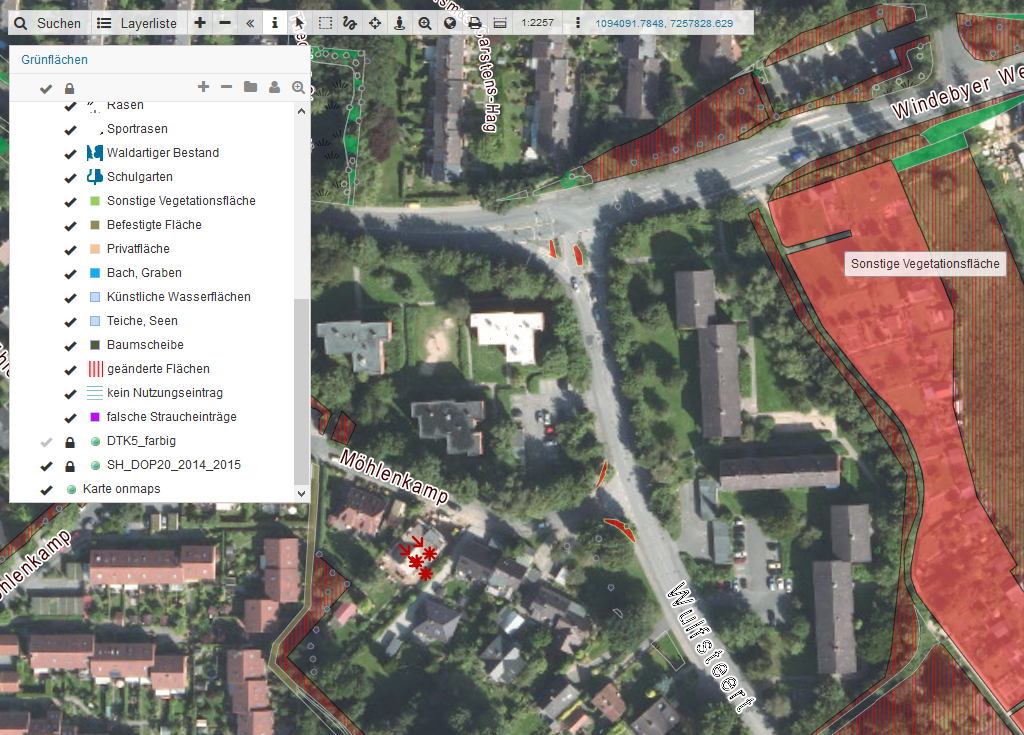Open the Layerliste panel
Image resolution: width=1024 pixels, height=735 pixels.
pos(137,23)
